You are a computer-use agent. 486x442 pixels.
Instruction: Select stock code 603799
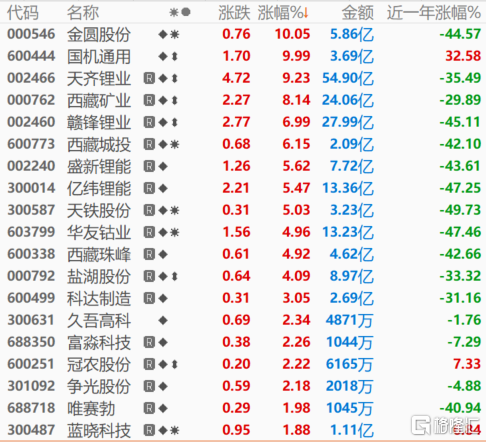pos(31,232)
